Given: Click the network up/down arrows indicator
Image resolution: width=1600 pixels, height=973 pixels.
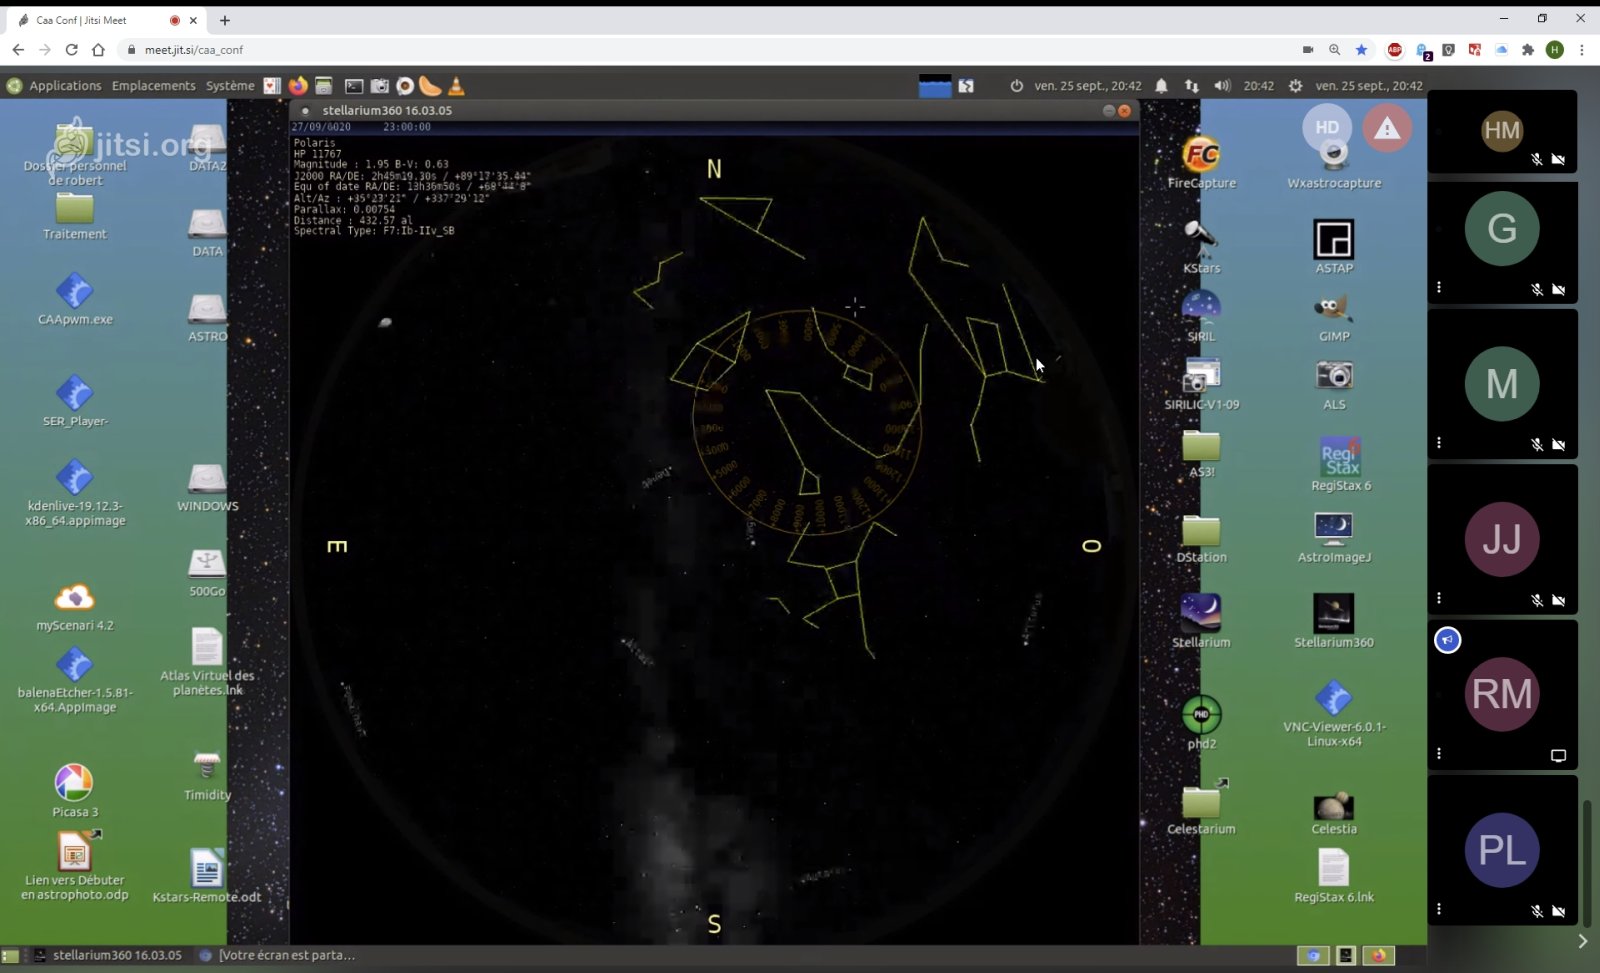Looking at the screenshot, I should coord(1191,86).
